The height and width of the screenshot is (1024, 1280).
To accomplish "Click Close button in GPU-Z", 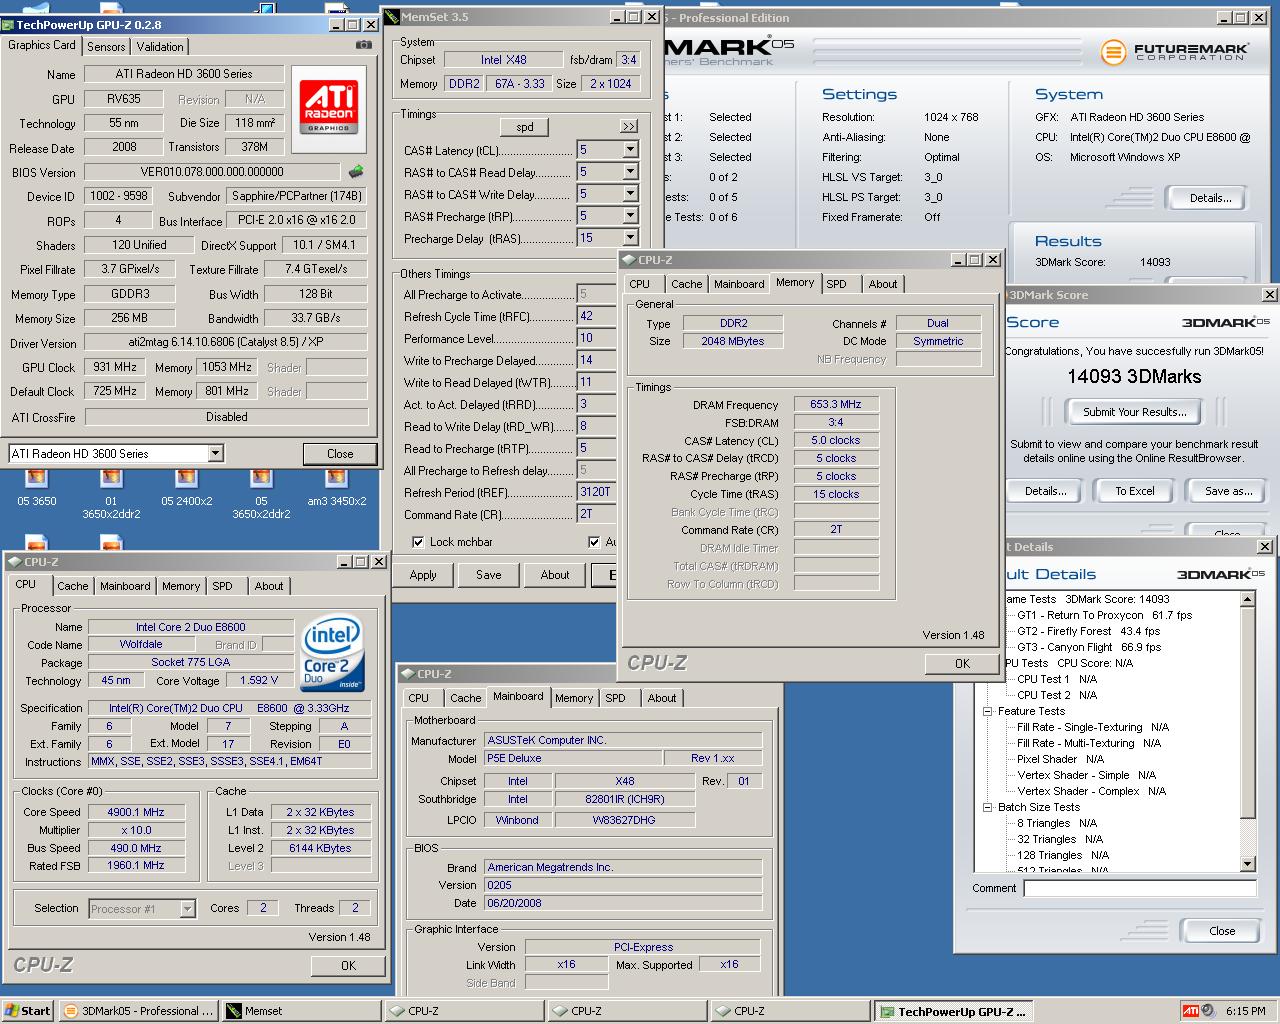I will pos(340,454).
